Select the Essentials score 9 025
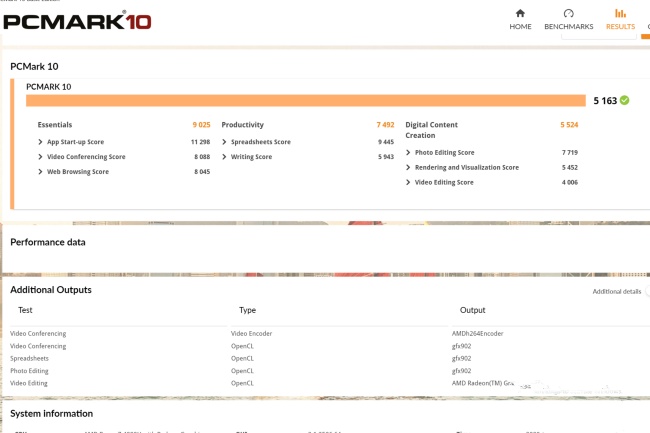 pos(201,125)
